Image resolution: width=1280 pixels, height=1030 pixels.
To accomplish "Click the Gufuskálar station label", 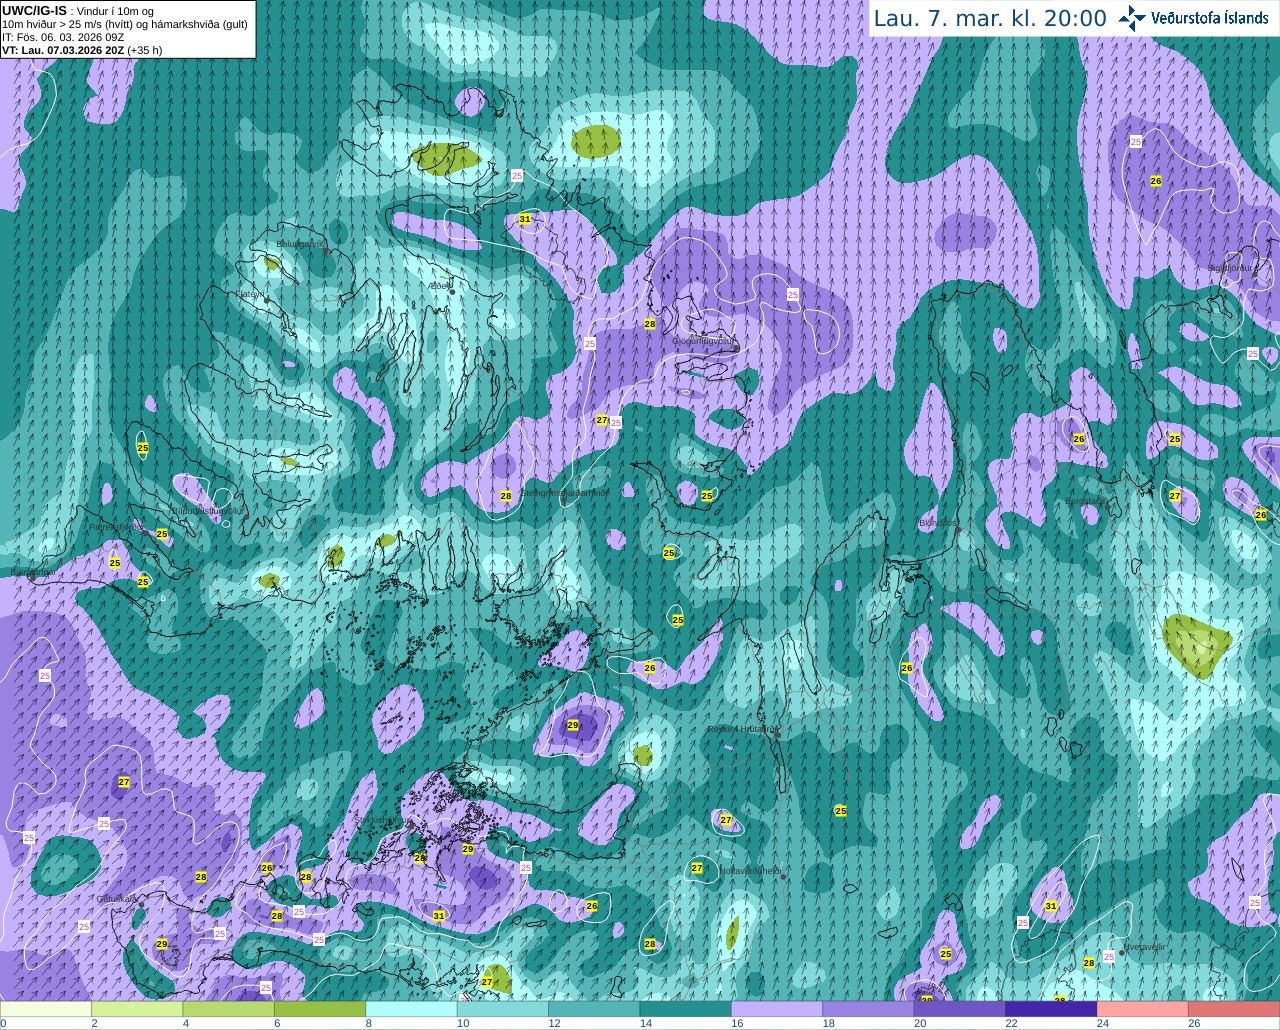I will click(116, 899).
